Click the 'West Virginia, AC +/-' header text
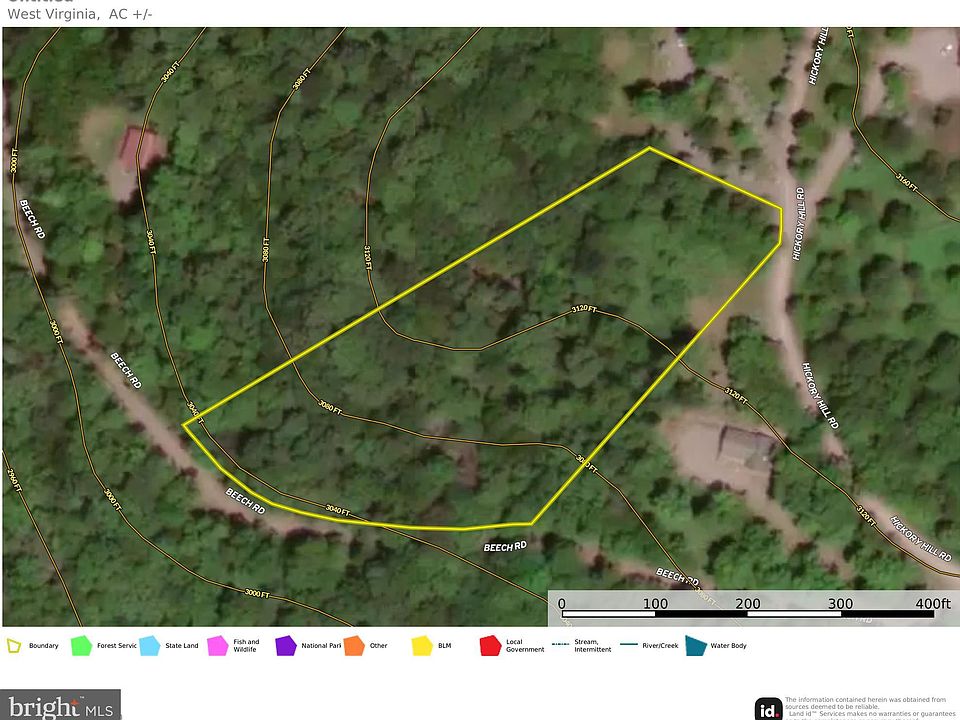960x720 pixels. click(x=80, y=14)
